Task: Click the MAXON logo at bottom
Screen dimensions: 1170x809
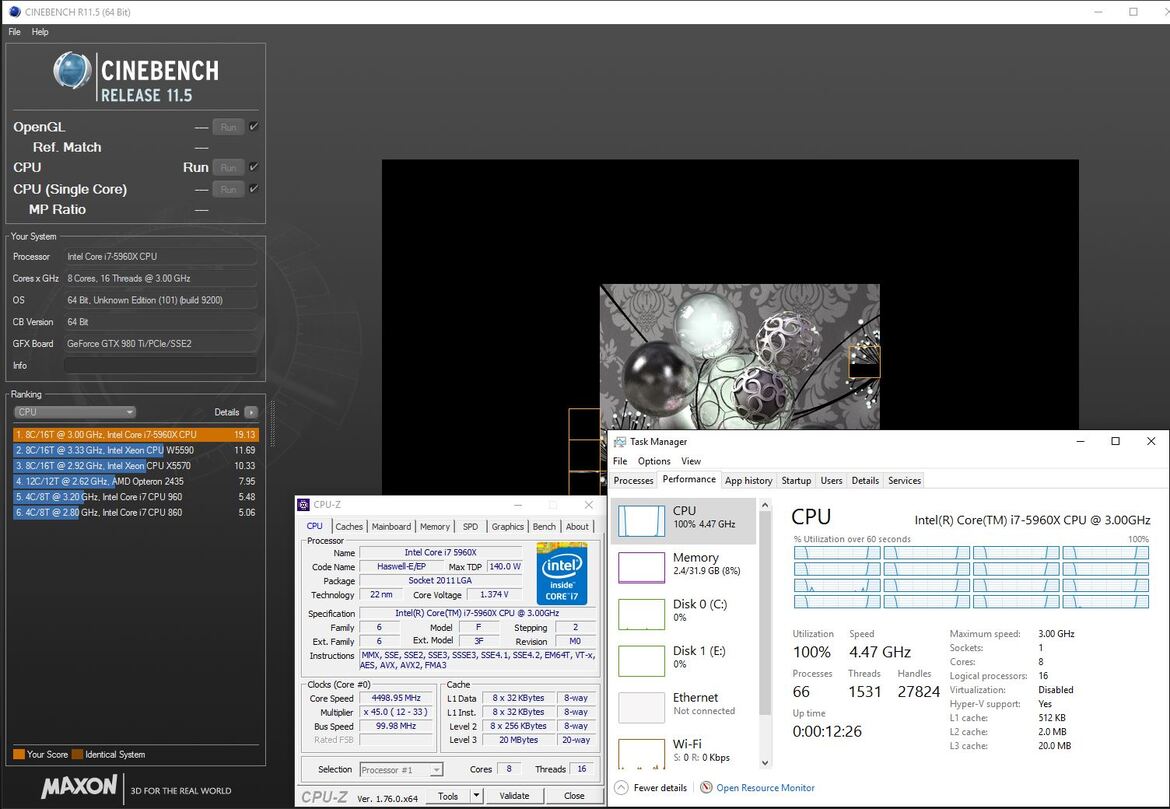Action: (x=79, y=787)
